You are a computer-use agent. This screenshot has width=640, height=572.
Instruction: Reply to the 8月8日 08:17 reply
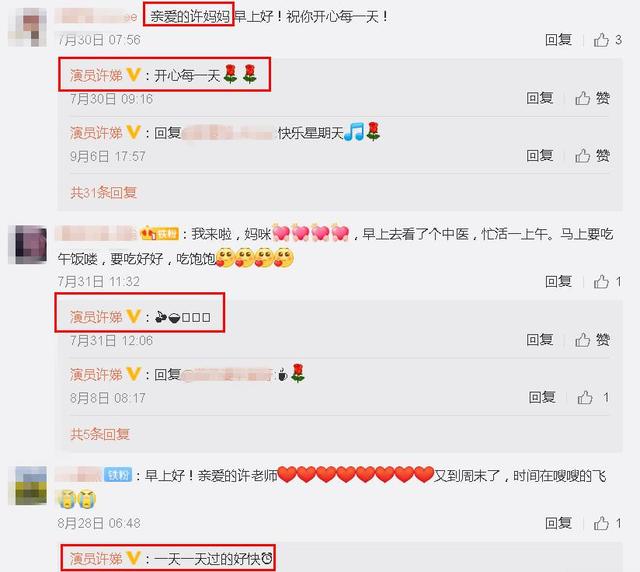(x=542, y=397)
